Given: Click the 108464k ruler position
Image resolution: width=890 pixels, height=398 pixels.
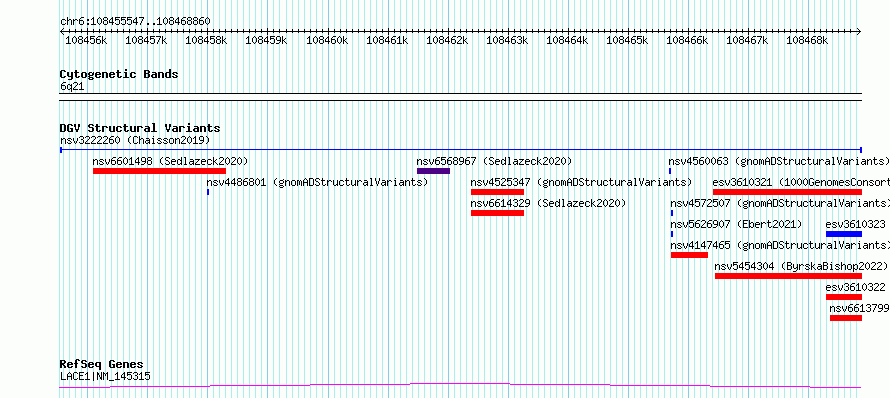Looking at the screenshot, I should [567, 40].
